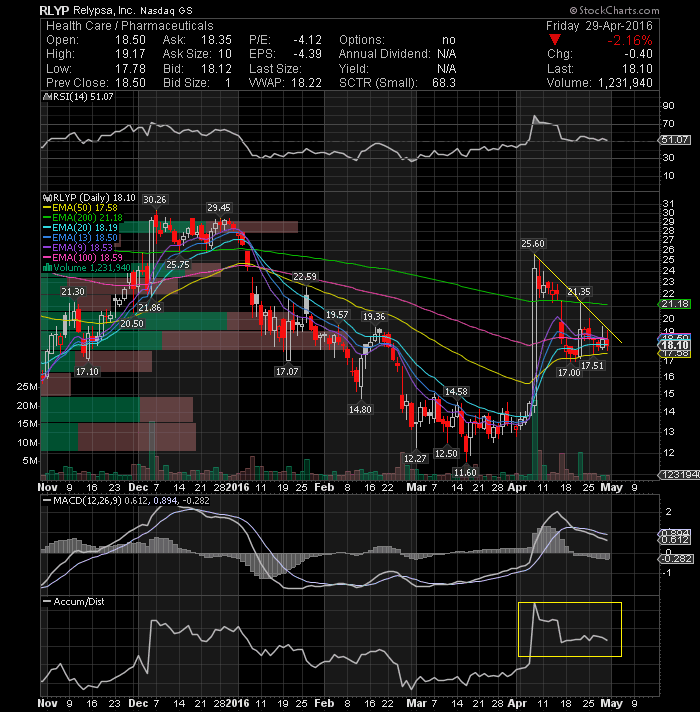This screenshot has width=700, height=712.
Task: Click the 2016 label on the middle date axis
Action: 237,487
